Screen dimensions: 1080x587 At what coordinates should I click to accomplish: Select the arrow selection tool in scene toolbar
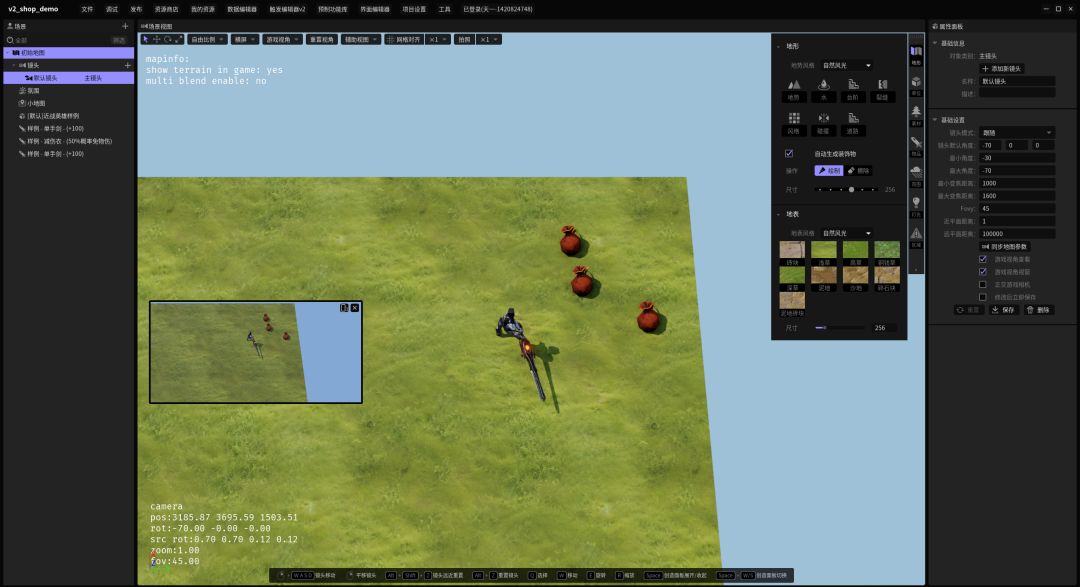145,39
